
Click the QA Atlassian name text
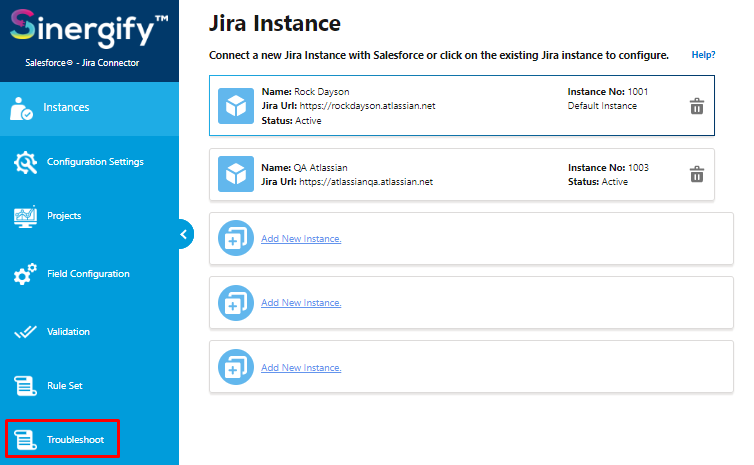pyautogui.click(x=320, y=167)
